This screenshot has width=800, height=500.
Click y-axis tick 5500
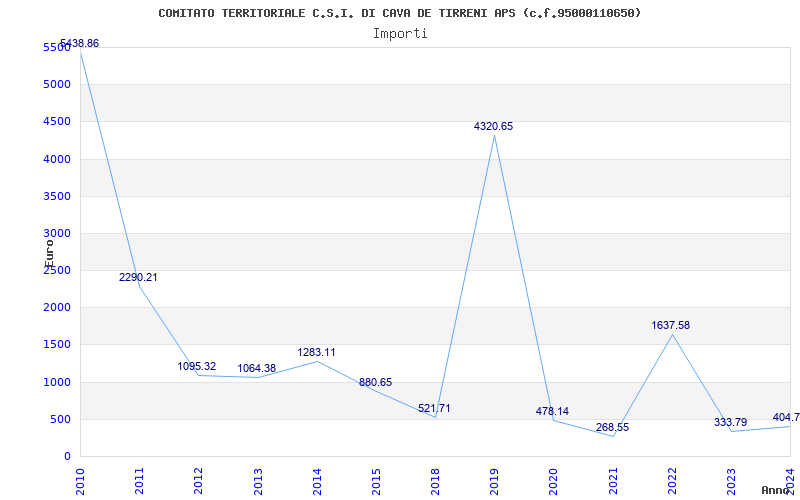(x=57, y=47)
